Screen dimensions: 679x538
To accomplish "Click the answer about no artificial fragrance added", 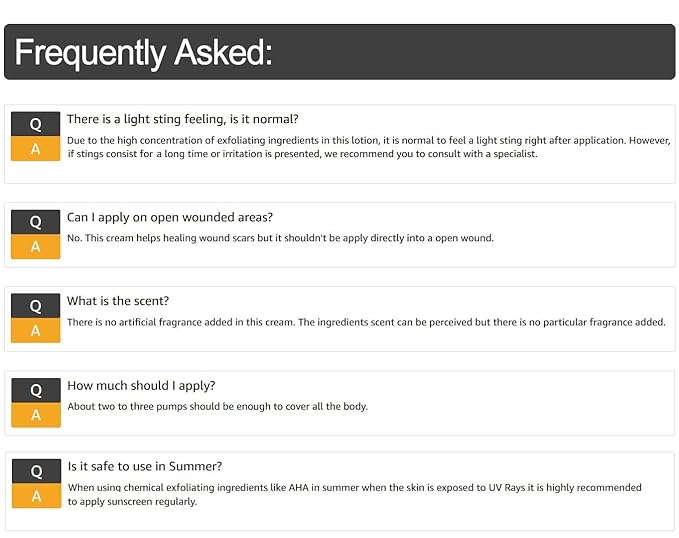I will [x=366, y=322].
